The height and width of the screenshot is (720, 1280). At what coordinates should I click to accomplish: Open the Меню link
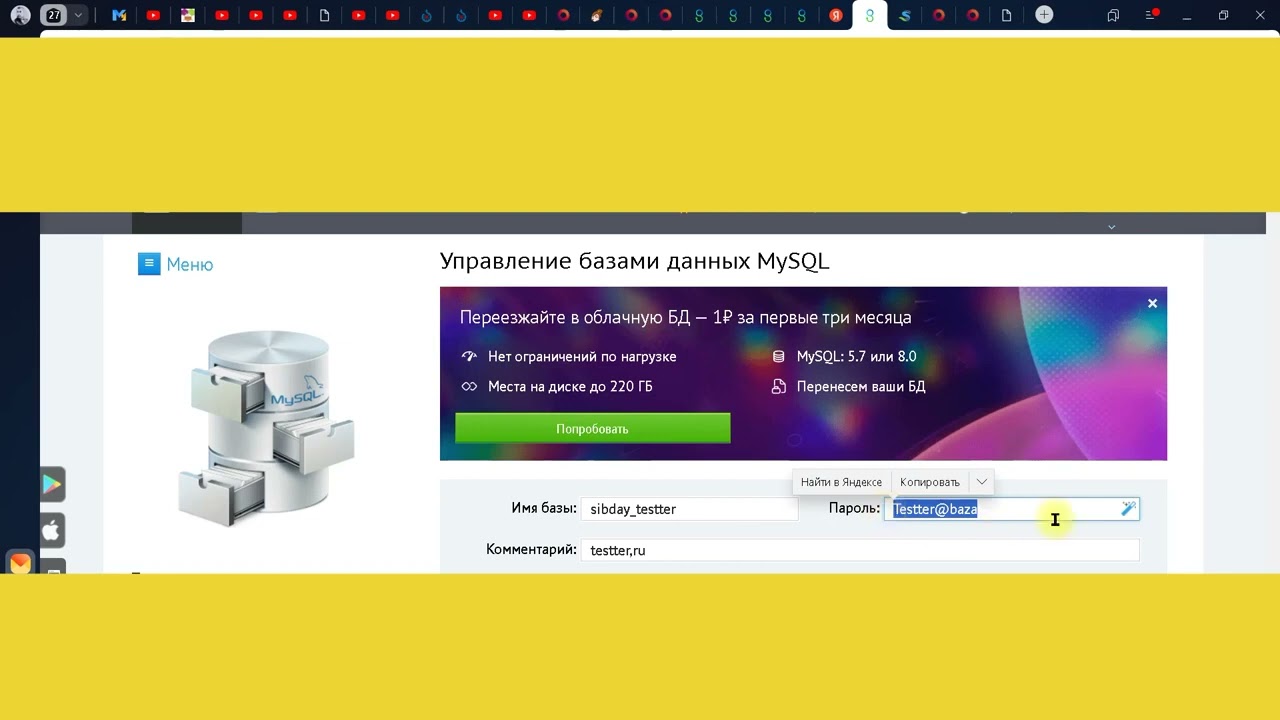tap(189, 264)
